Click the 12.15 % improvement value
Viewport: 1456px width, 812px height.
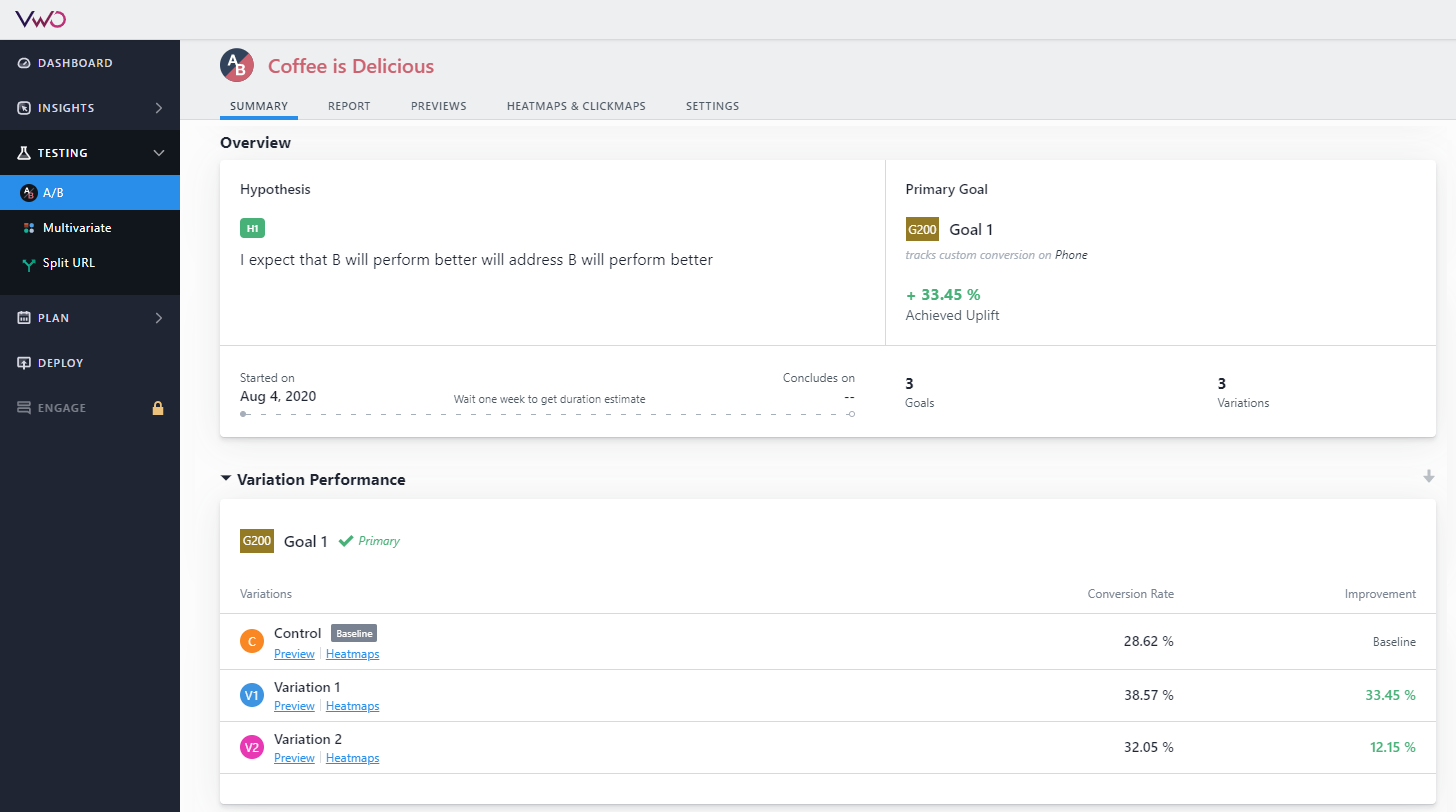click(1393, 746)
